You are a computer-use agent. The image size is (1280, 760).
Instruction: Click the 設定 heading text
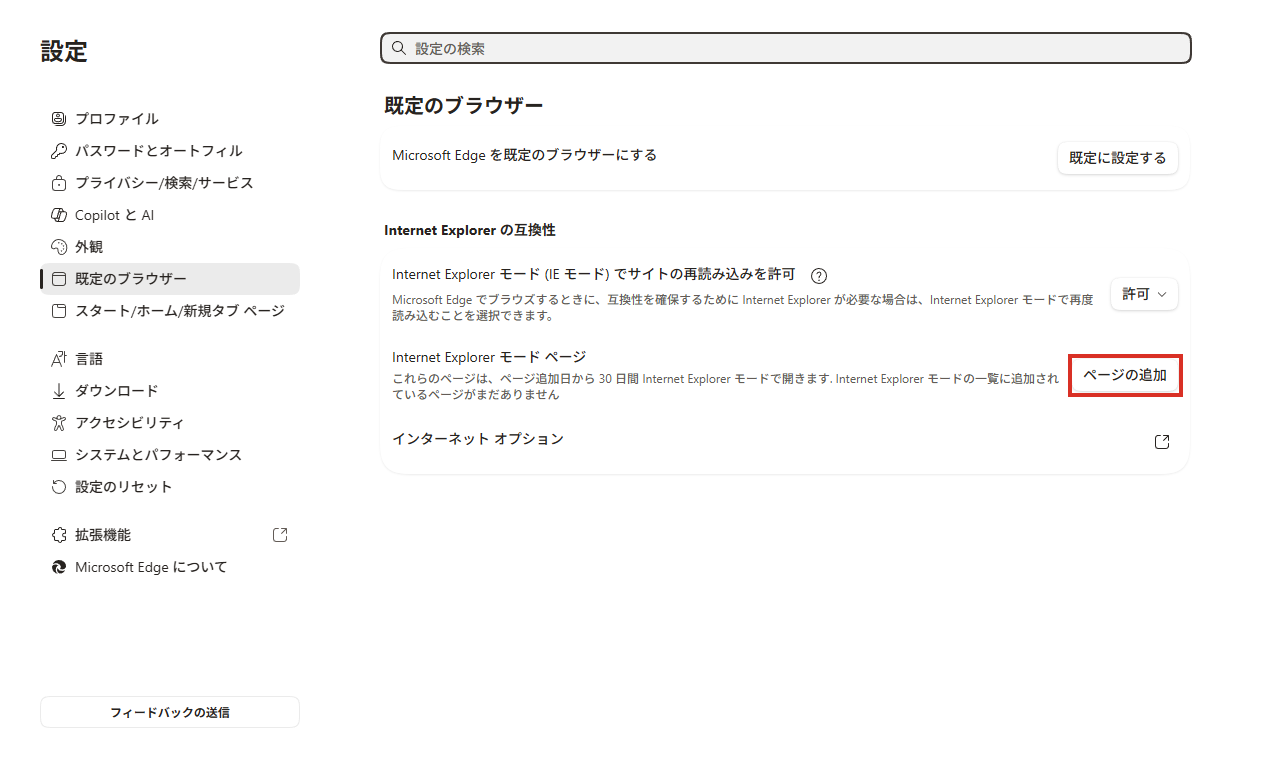pyautogui.click(x=64, y=52)
